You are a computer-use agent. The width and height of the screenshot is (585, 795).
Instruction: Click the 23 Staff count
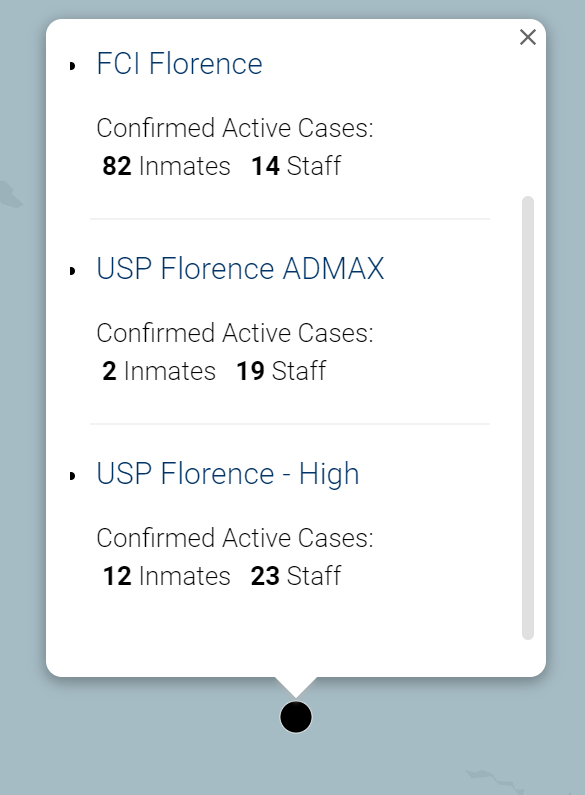(296, 576)
